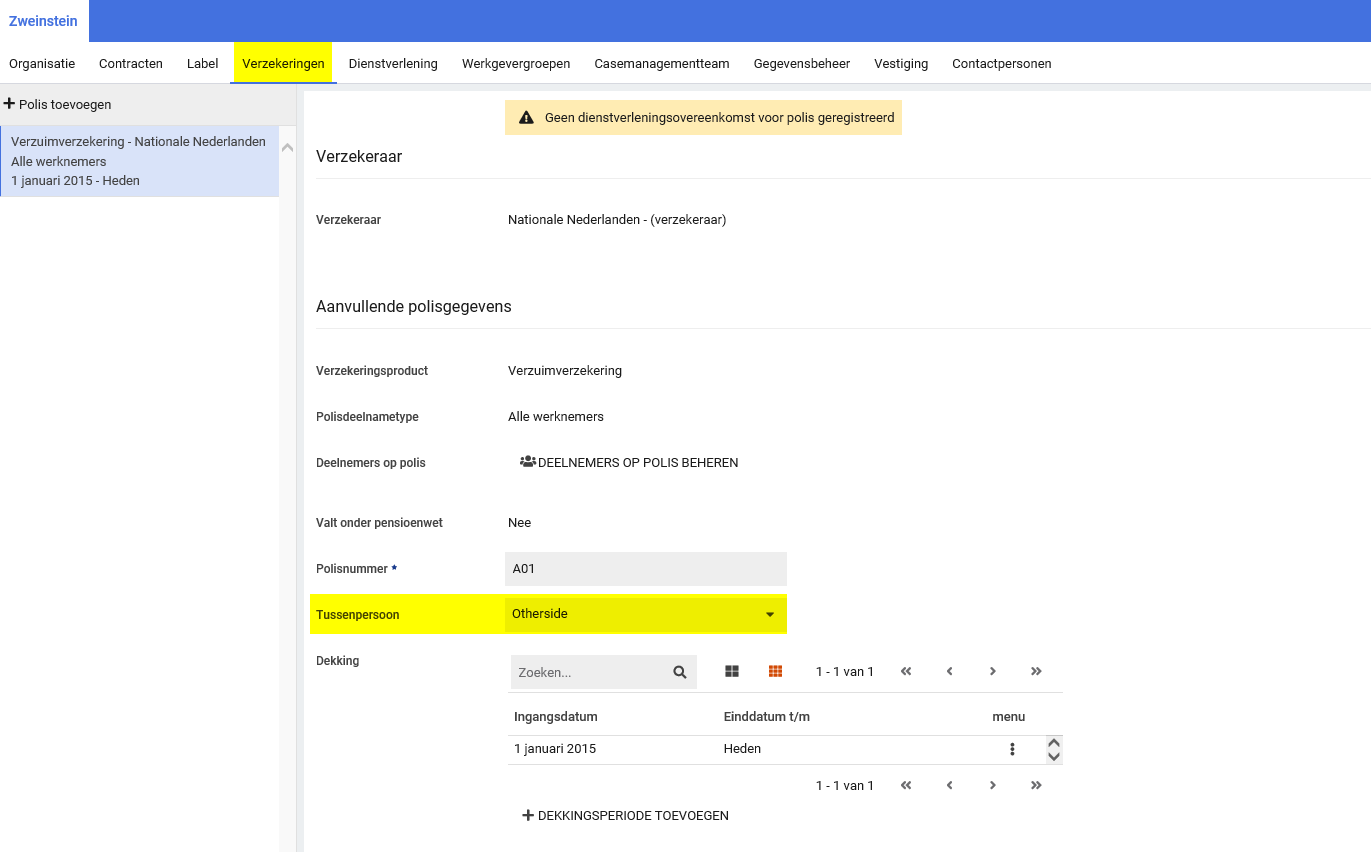1371x852 pixels.
Task: Open the three-dot menu for the 2015 row
Action: point(1012,749)
